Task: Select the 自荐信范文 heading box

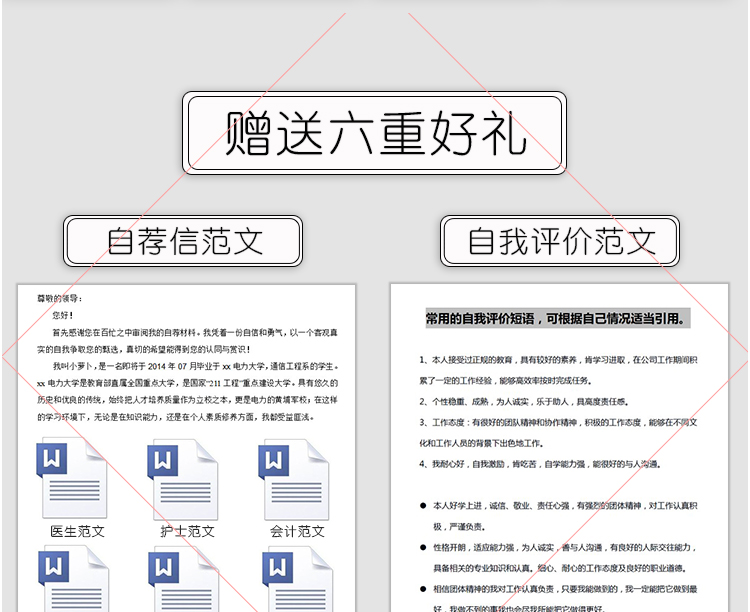Action: click(183, 241)
